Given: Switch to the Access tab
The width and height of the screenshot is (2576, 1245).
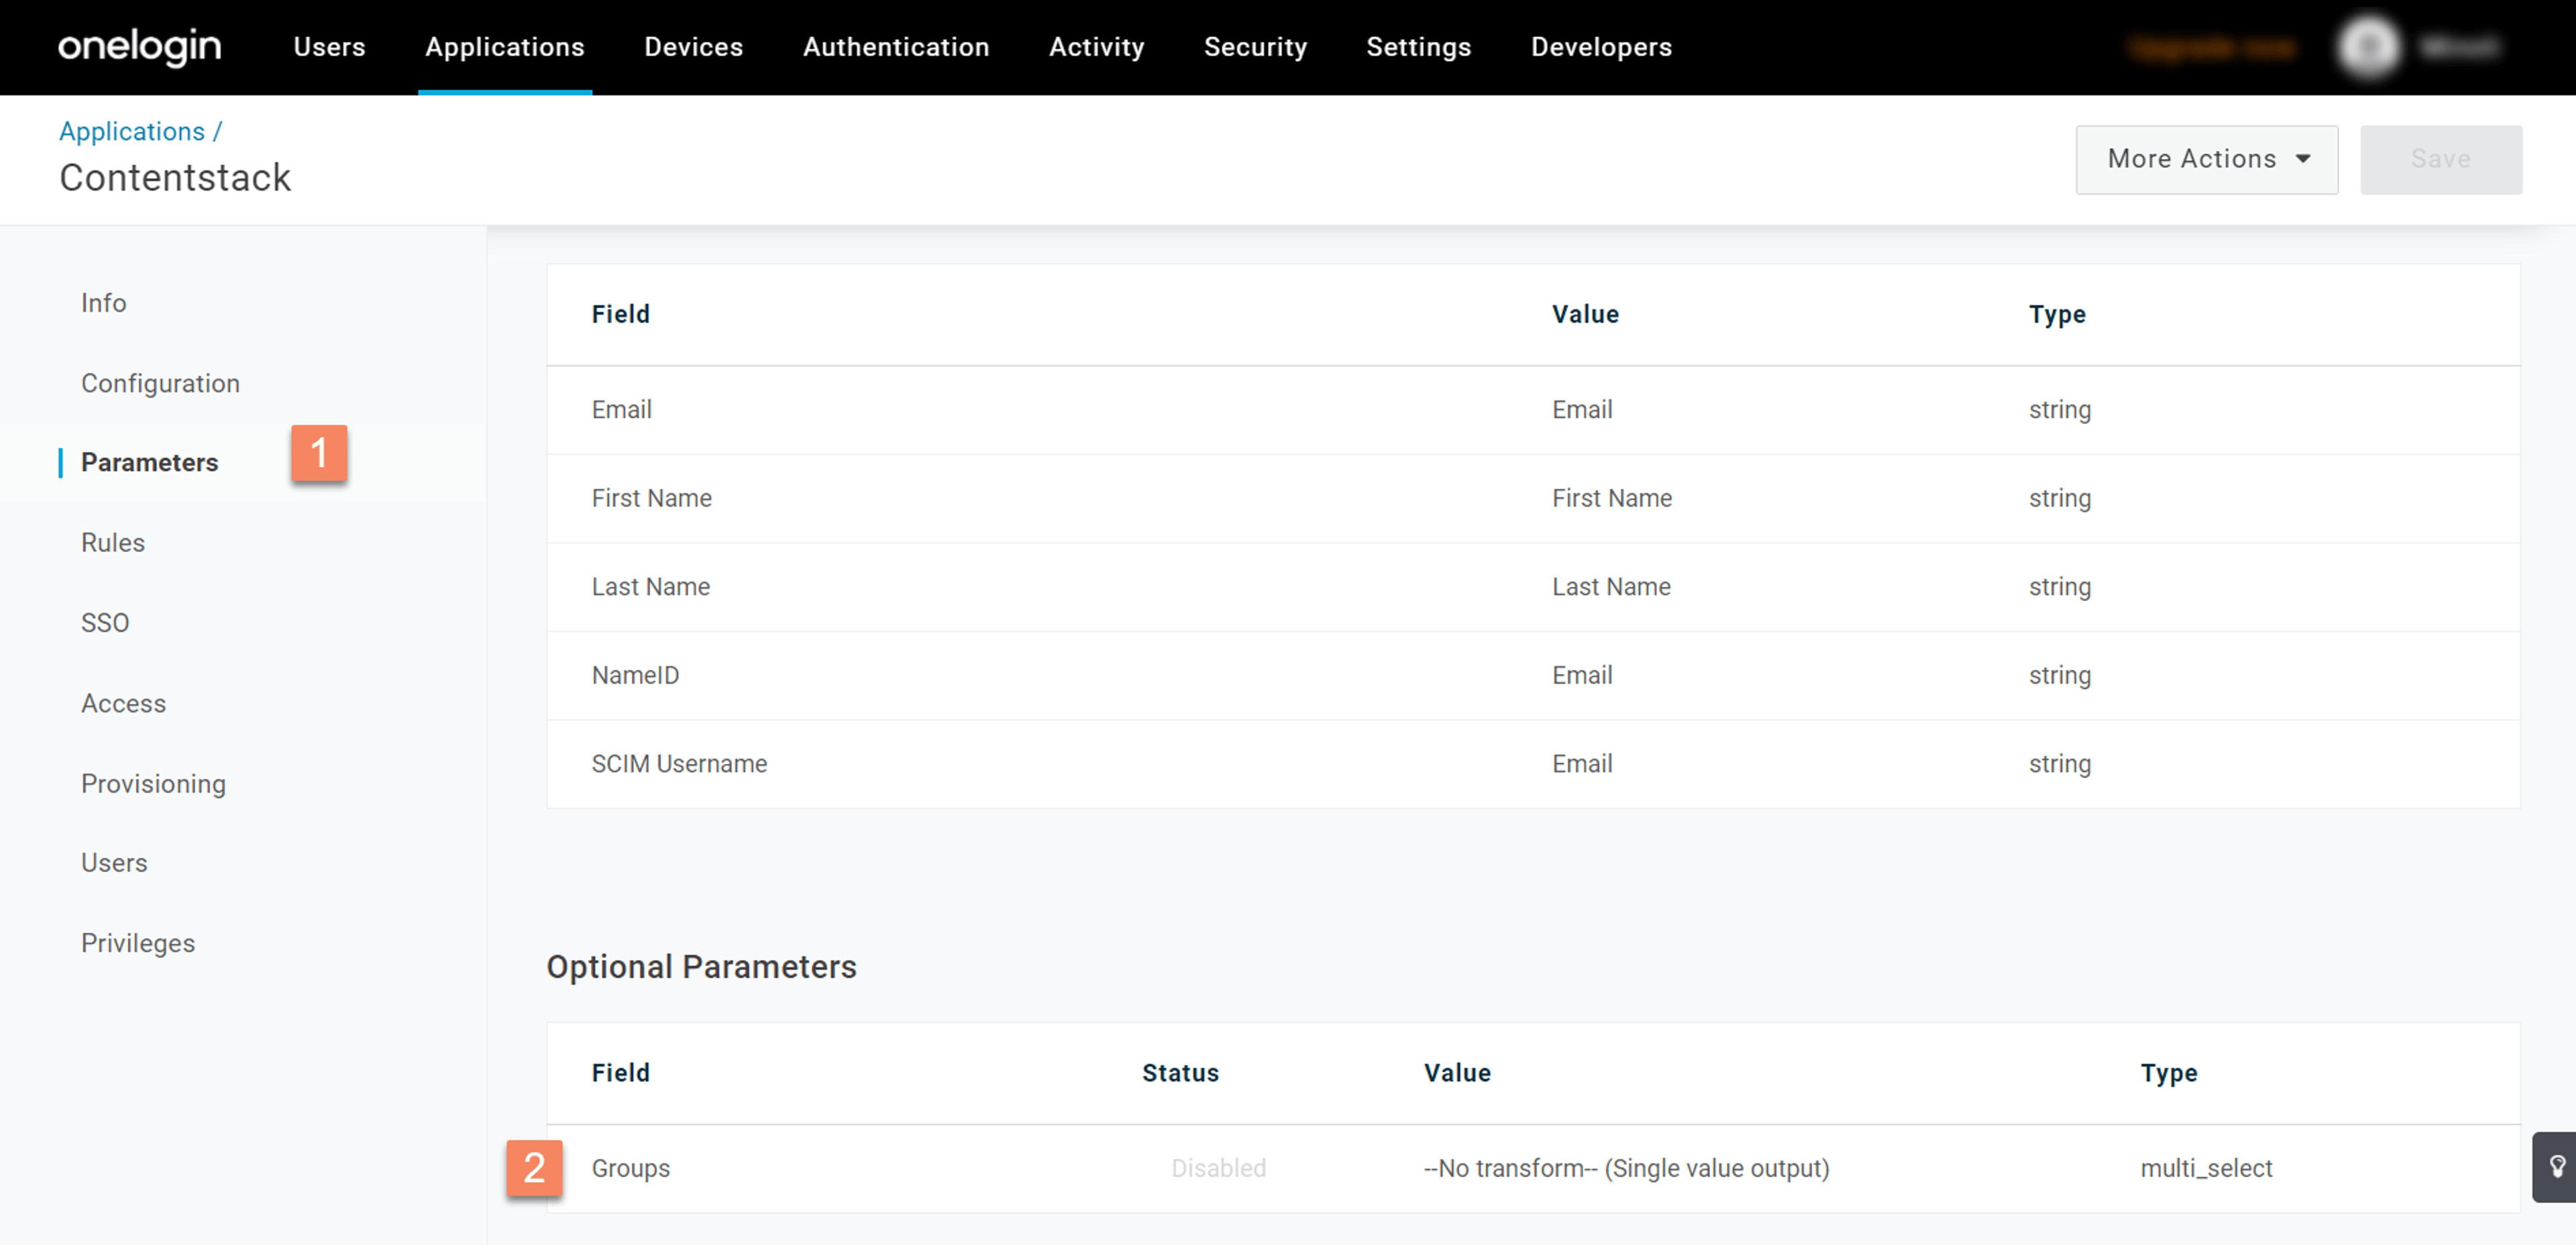Looking at the screenshot, I should (x=124, y=703).
